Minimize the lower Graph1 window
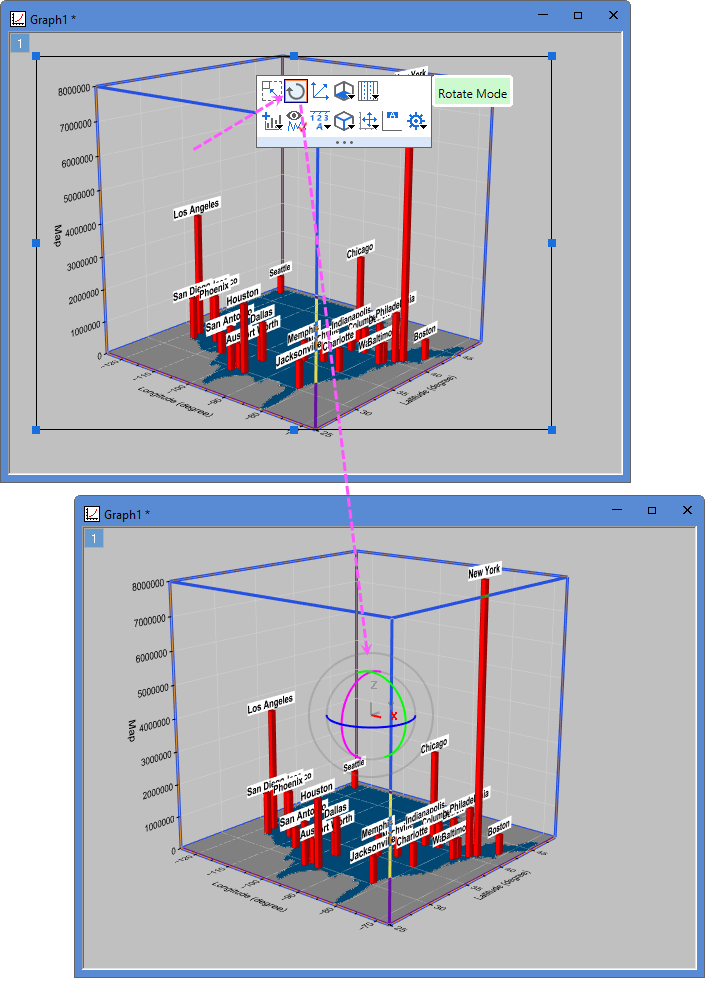This screenshot has height=983, width=706. [x=618, y=510]
